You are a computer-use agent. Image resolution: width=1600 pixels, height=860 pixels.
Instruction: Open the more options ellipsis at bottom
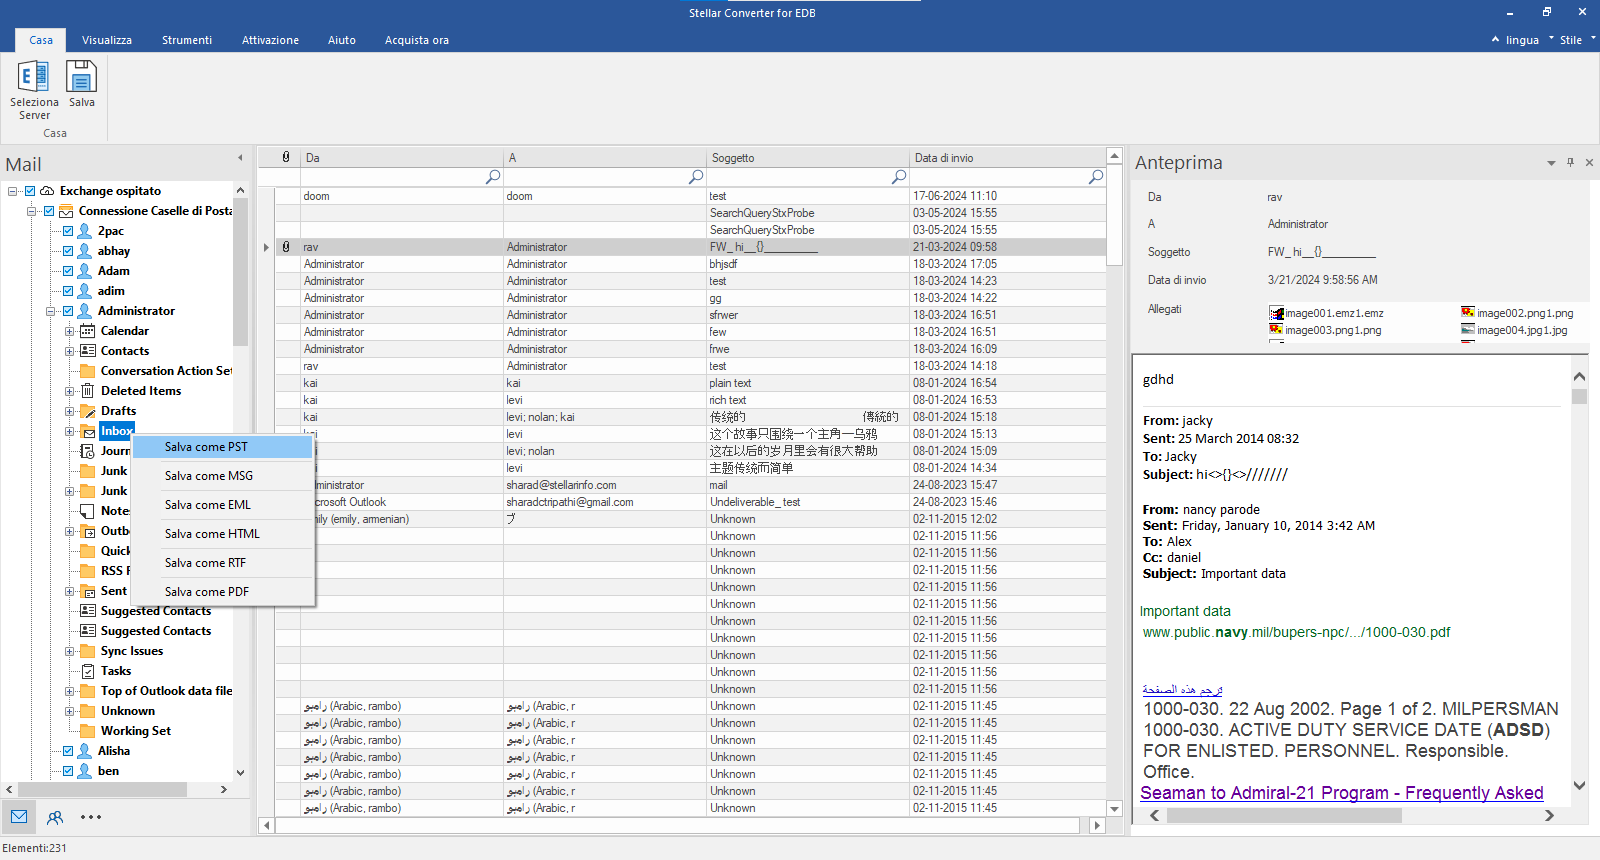[91, 817]
